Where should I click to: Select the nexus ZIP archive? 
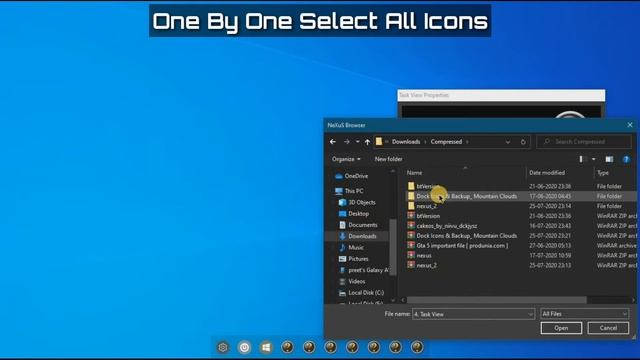tap(424, 256)
